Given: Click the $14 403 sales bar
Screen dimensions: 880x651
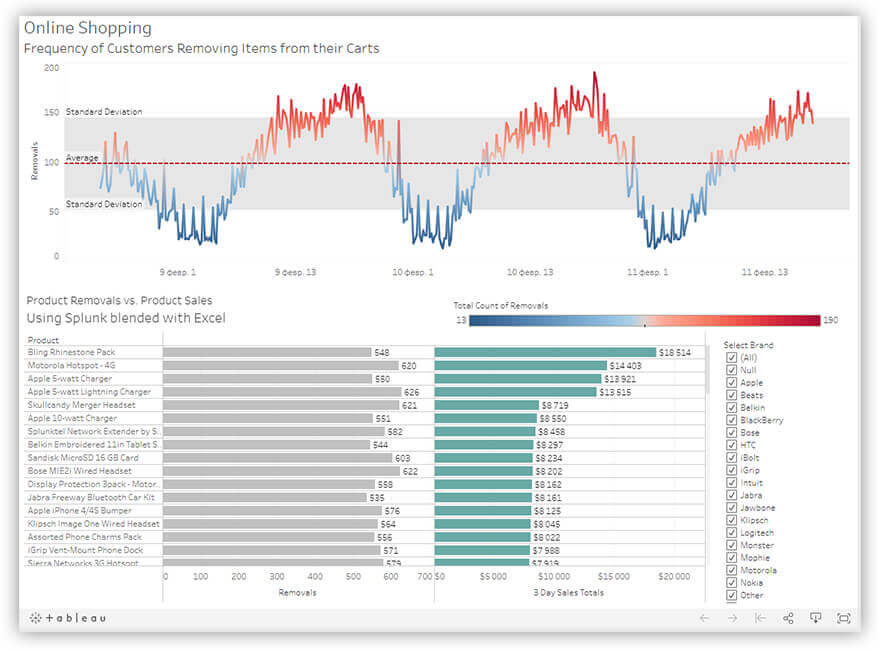Looking at the screenshot, I should pyautogui.click(x=521, y=365).
